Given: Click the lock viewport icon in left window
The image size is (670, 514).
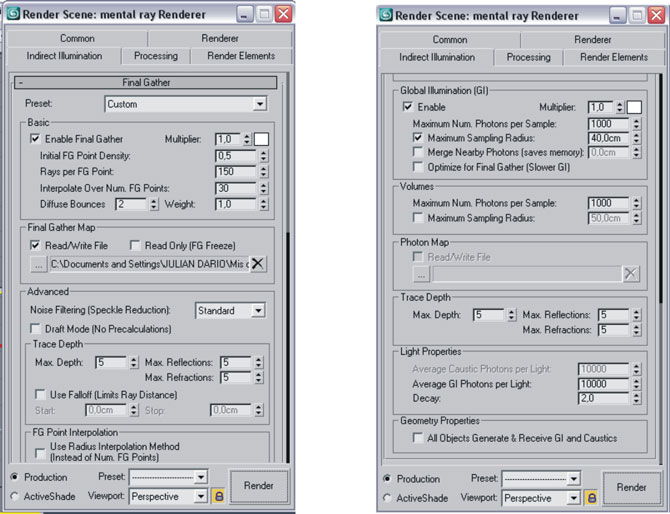Looking at the screenshot, I should 218,496.
